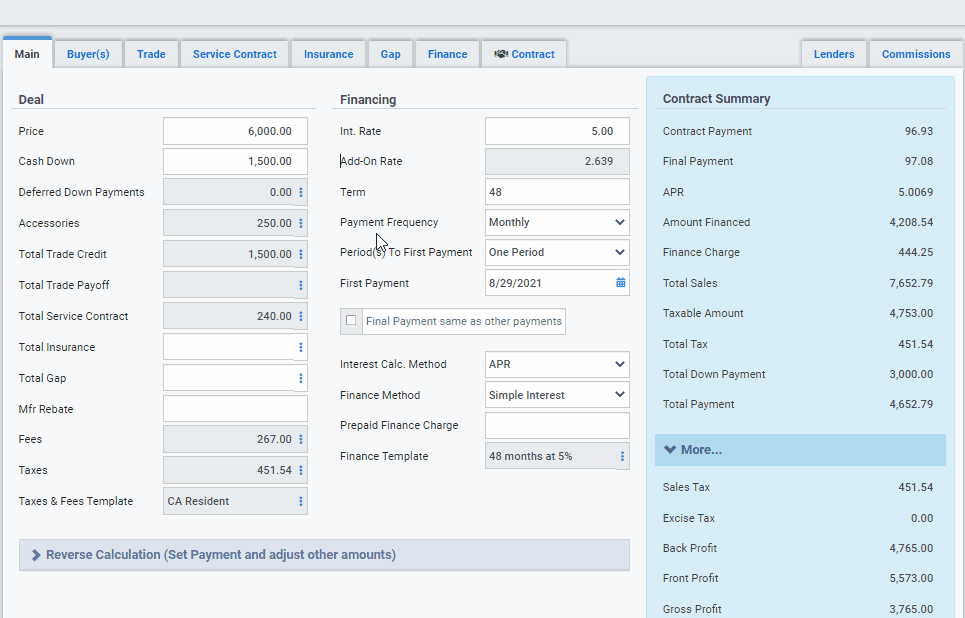Click the Total Gap options icon

pyautogui.click(x=300, y=377)
